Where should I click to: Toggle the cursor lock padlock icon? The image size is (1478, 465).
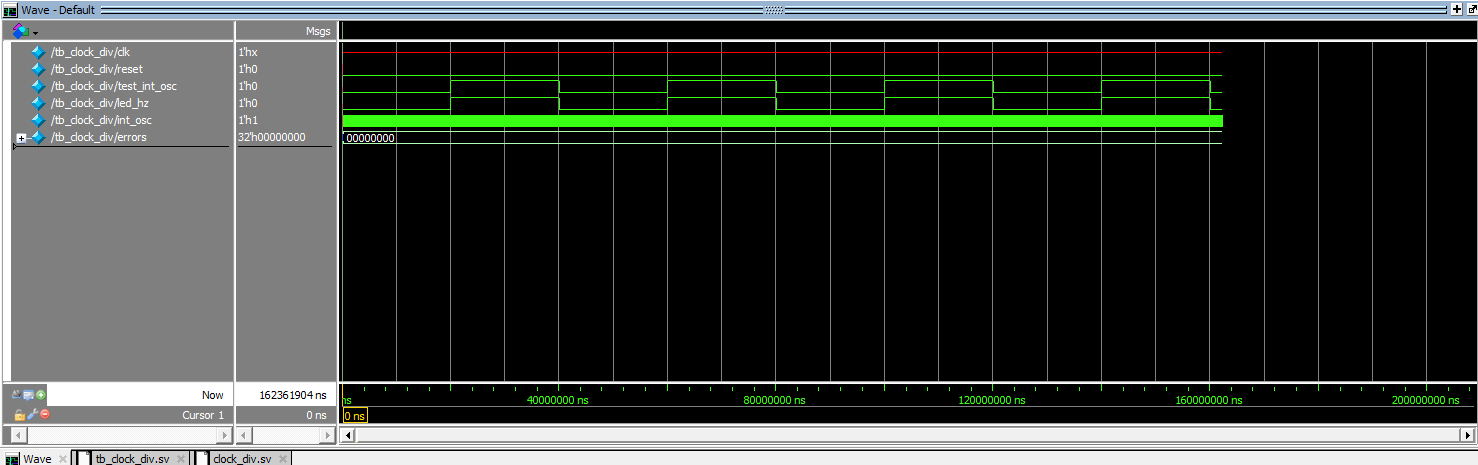(19, 415)
